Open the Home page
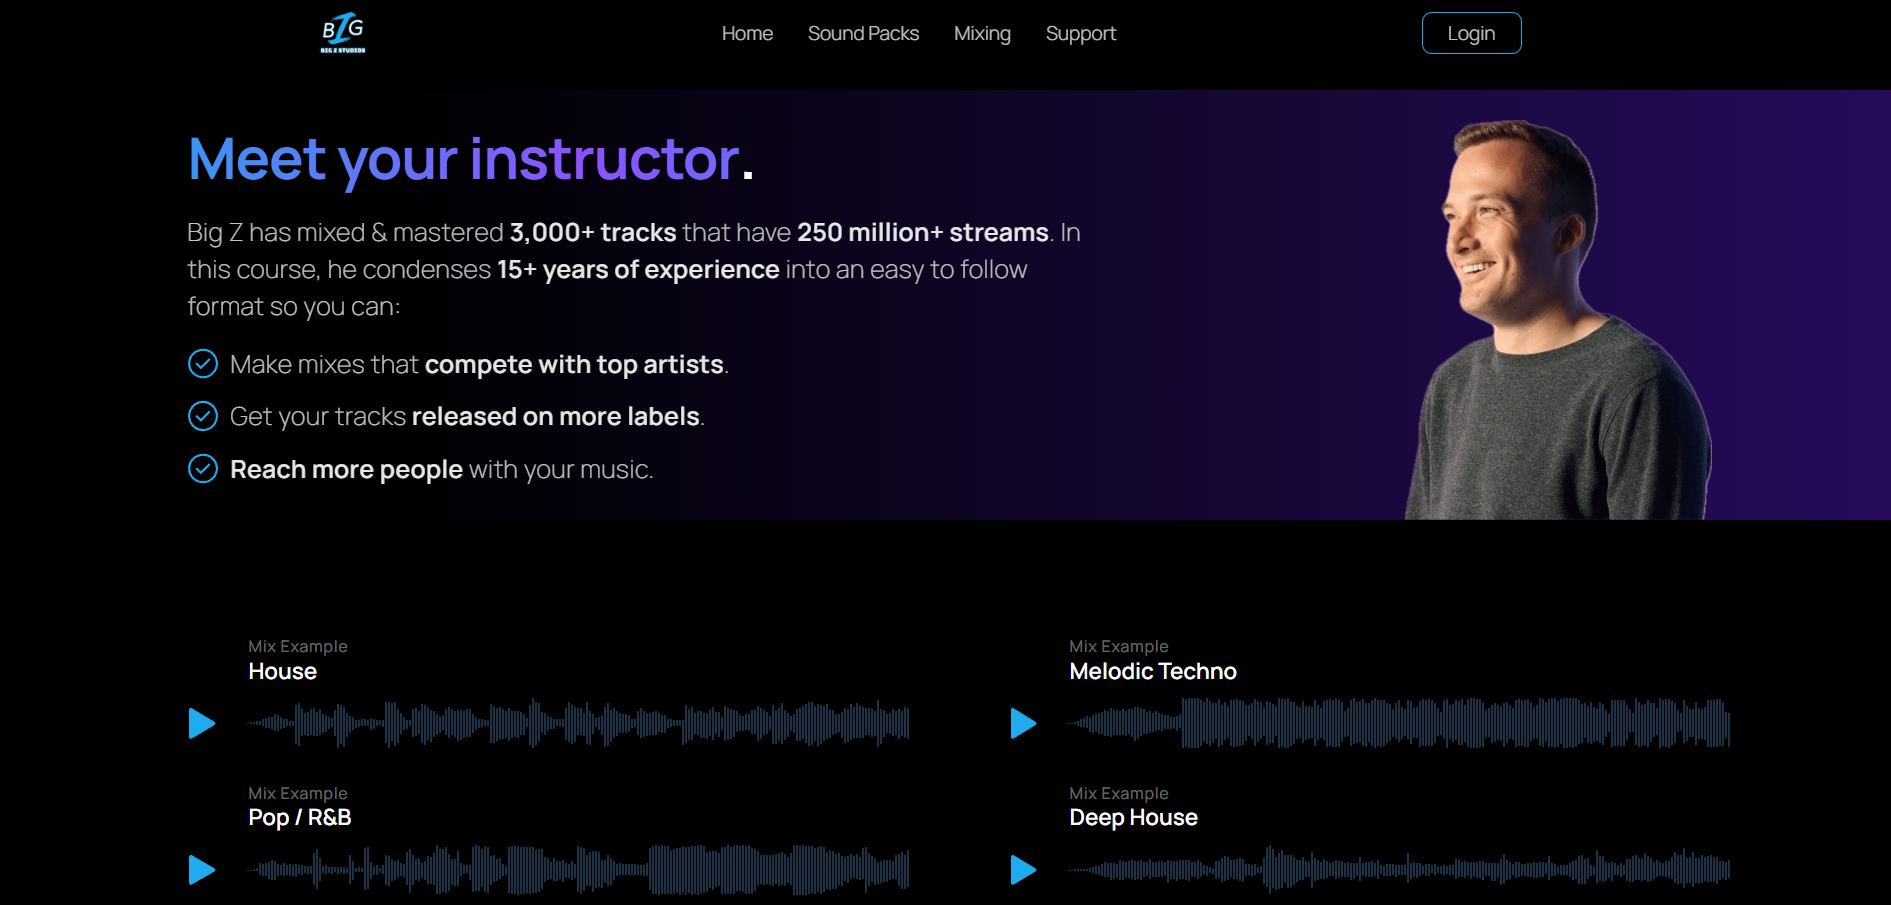This screenshot has height=905, width=1891. click(746, 33)
